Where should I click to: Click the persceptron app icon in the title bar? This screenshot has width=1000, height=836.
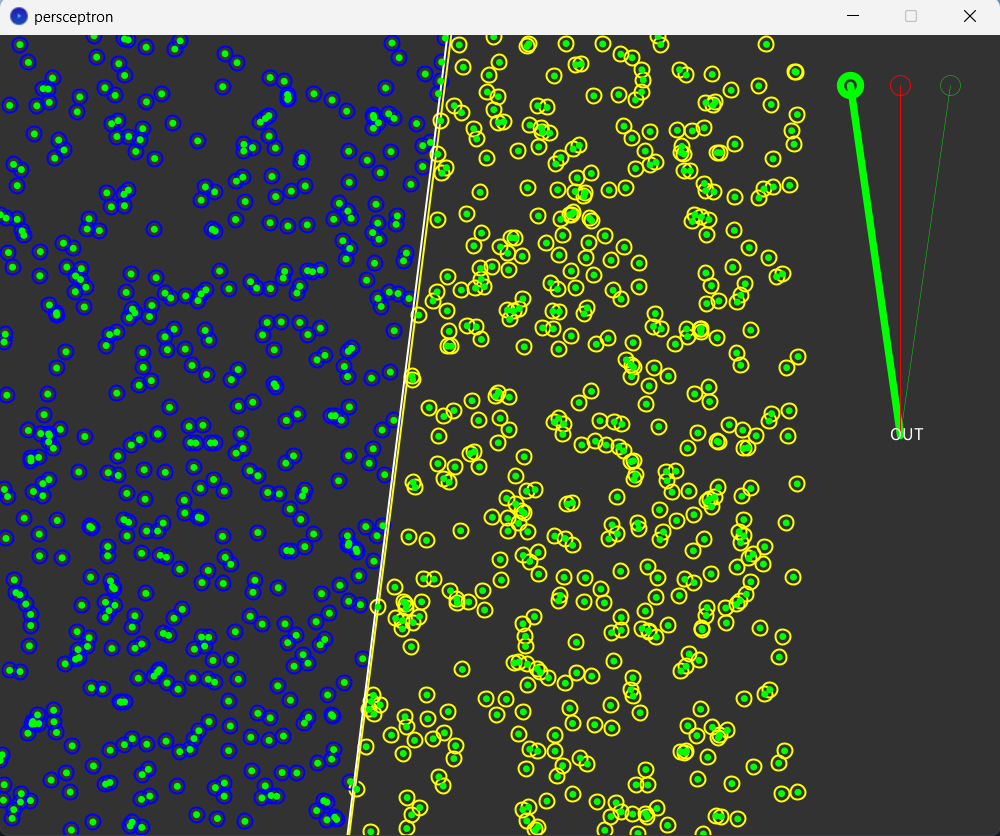[x=16, y=16]
